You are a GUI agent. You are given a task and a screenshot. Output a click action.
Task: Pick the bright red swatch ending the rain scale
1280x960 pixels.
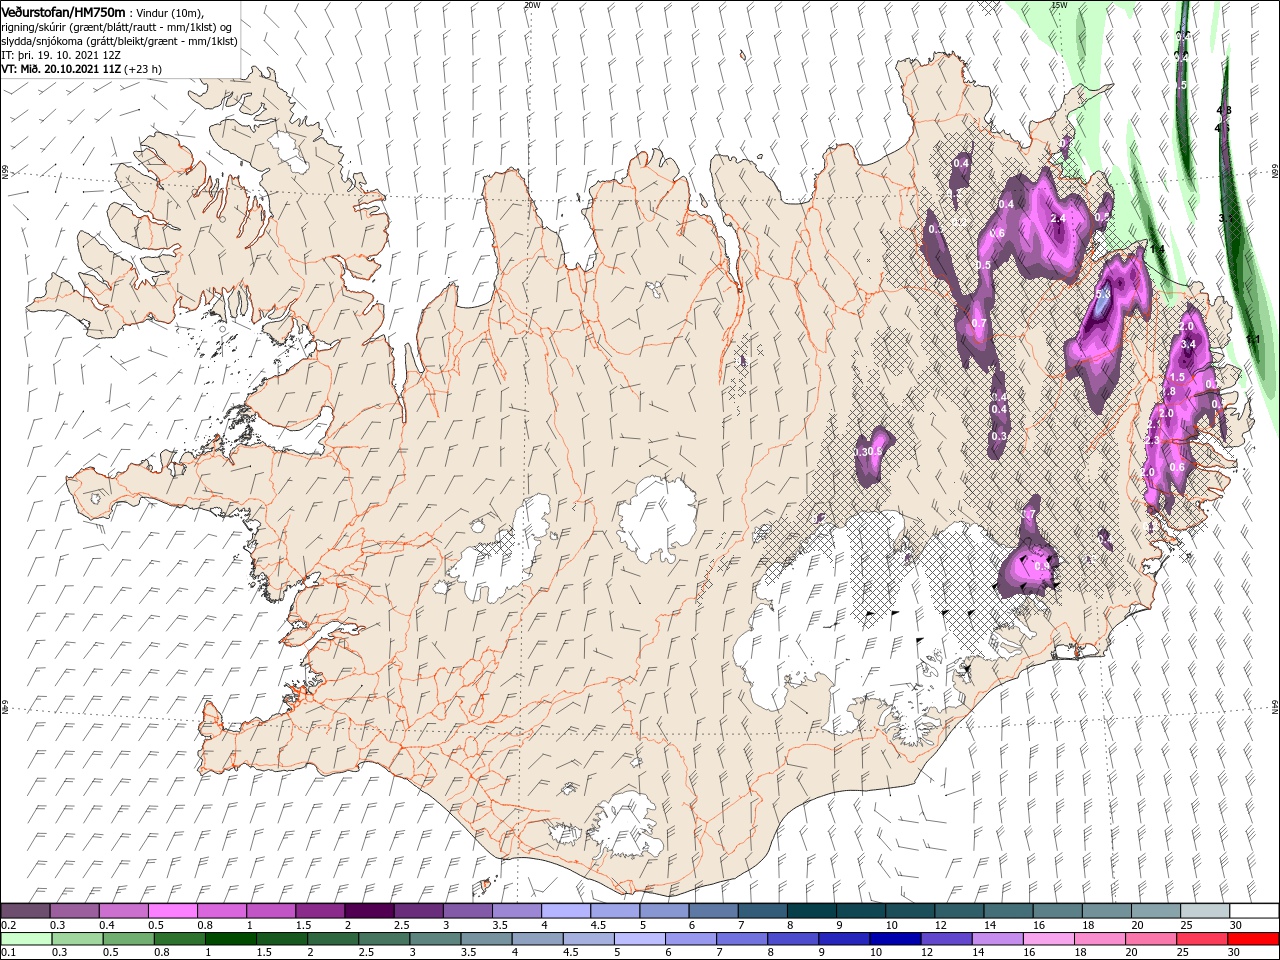click(1252, 939)
